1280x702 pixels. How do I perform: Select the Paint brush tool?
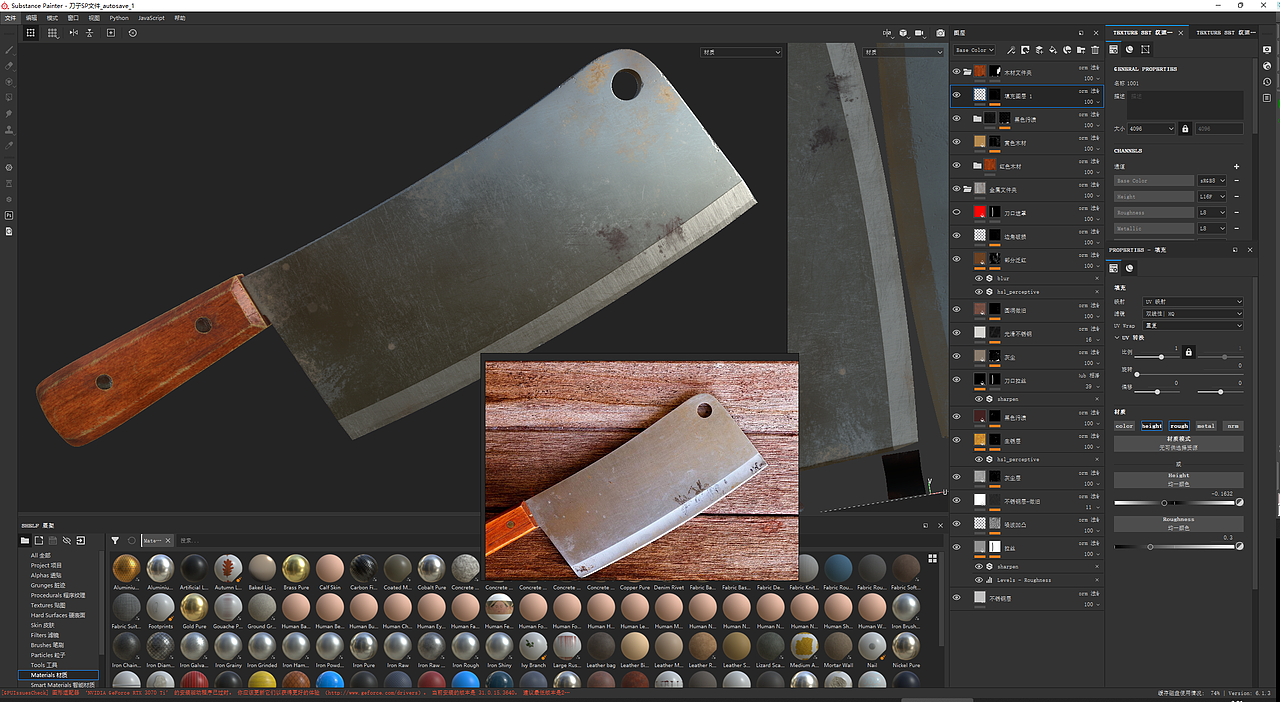click(9, 49)
